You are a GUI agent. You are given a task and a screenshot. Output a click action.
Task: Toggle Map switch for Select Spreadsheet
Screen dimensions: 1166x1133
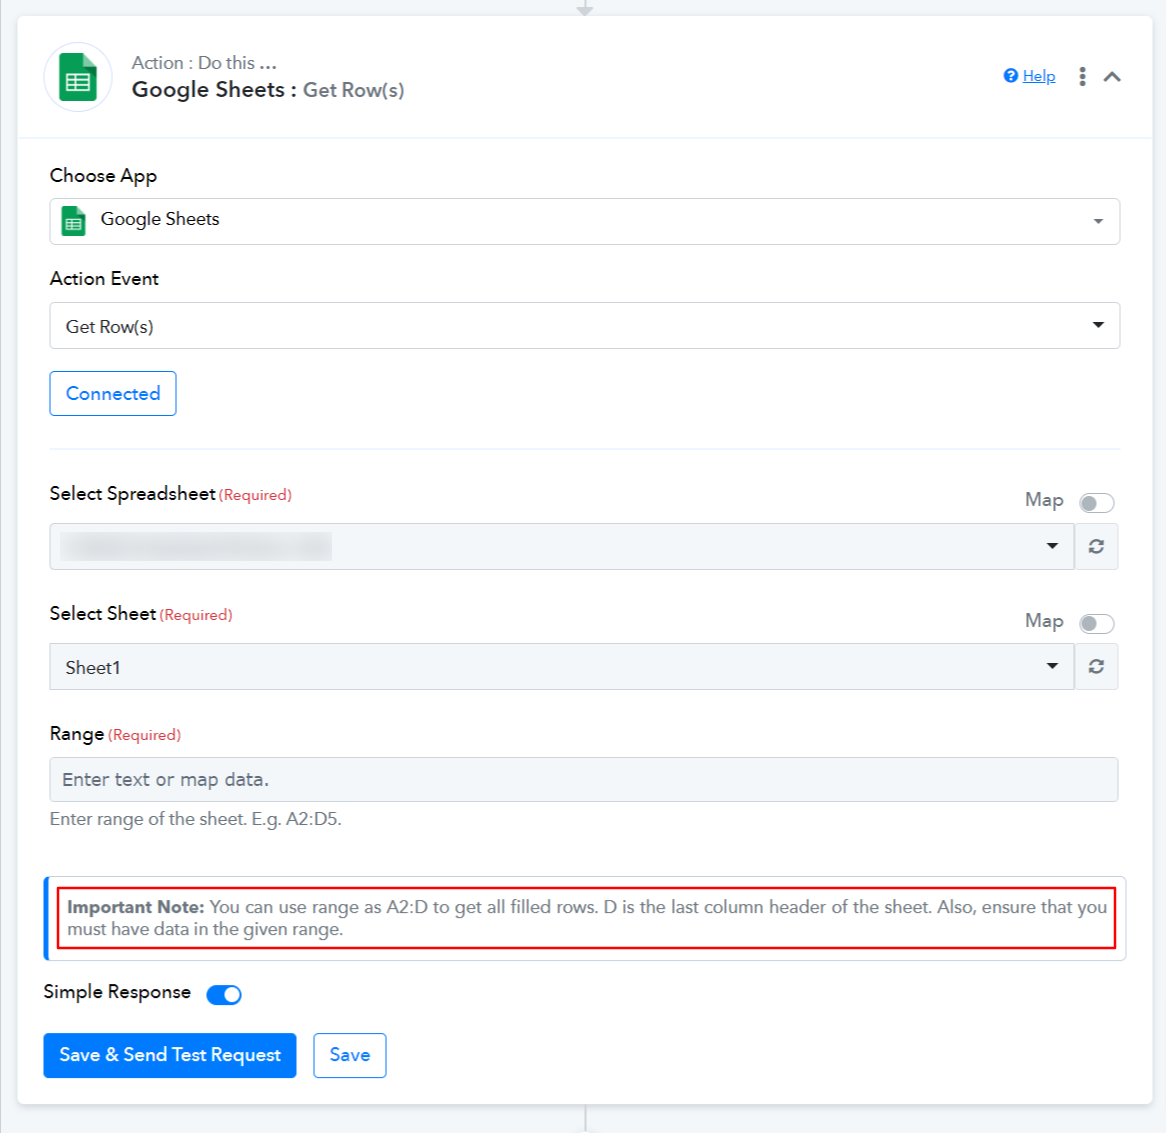pos(1096,503)
